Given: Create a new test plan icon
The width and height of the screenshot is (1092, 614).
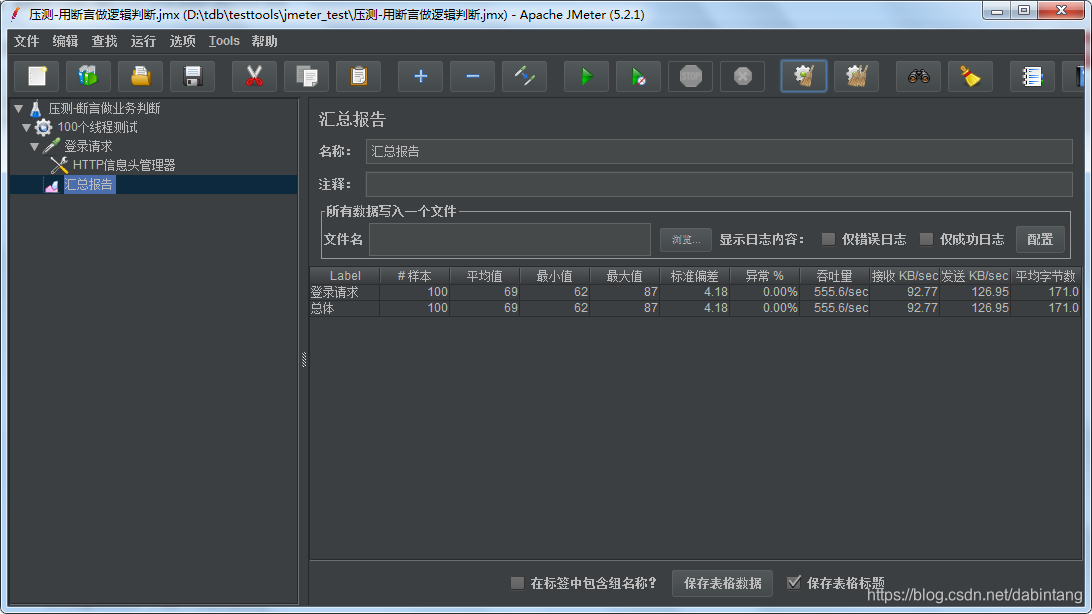Looking at the screenshot, I should click(x=37, y=76).
